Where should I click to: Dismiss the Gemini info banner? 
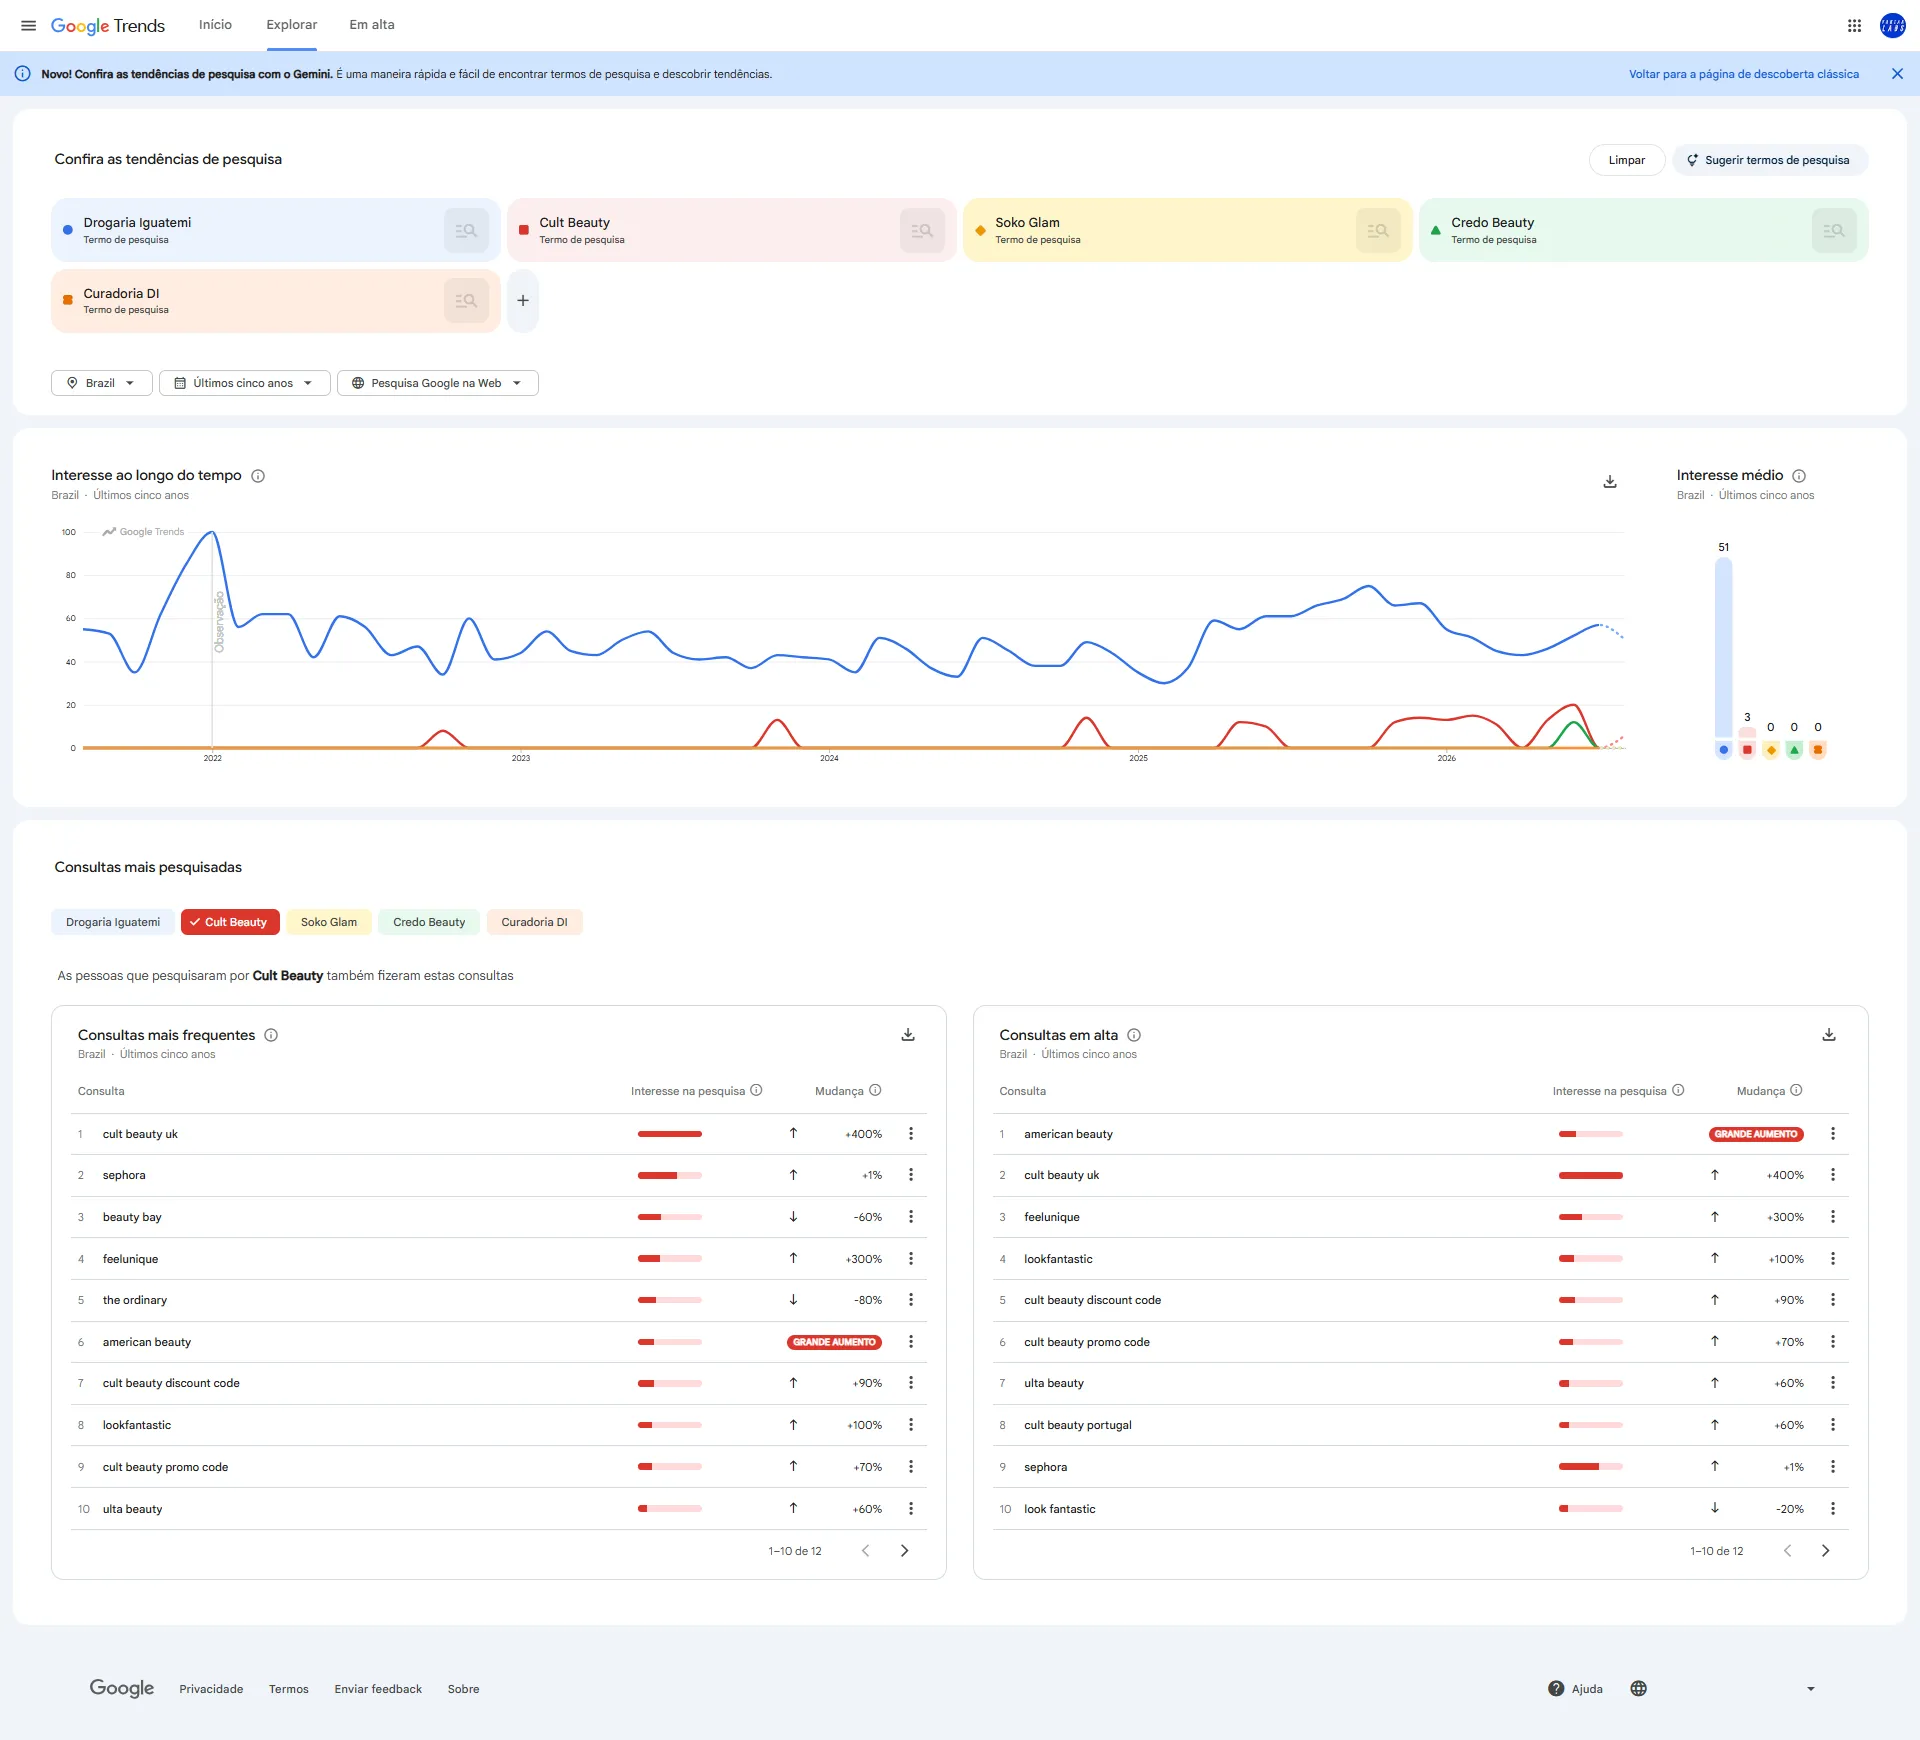[x=1897, y=74]
